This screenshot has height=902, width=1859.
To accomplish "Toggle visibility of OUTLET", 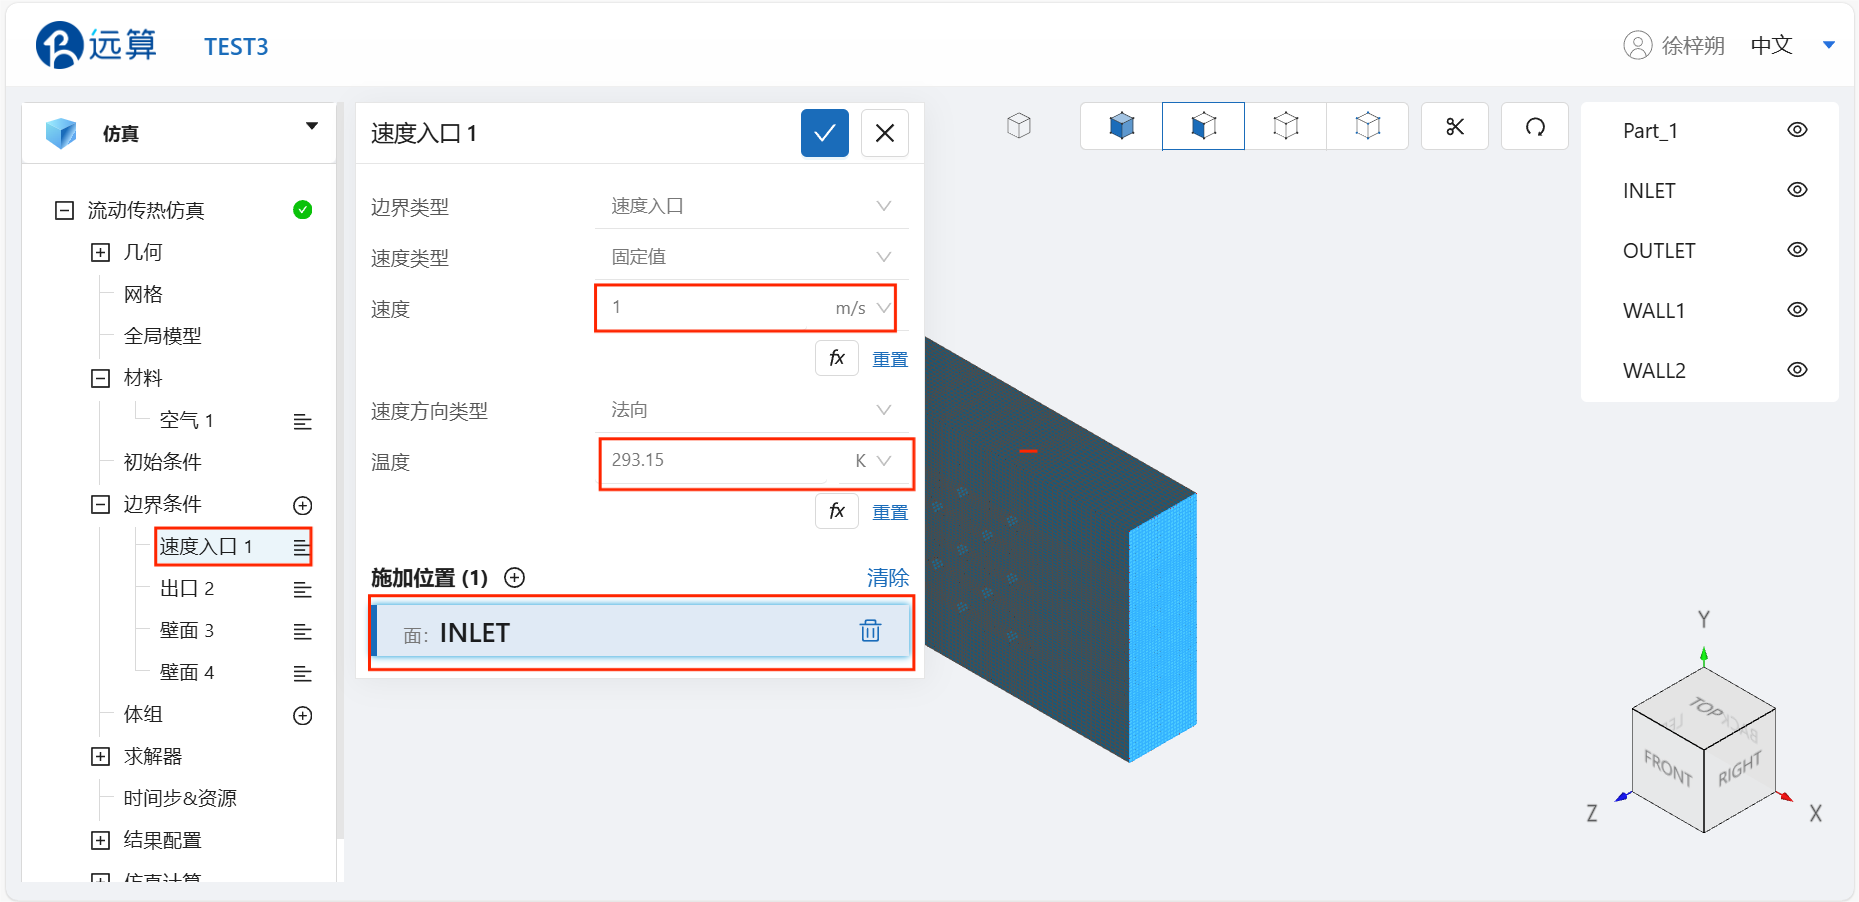I will tap(1797, 250).
